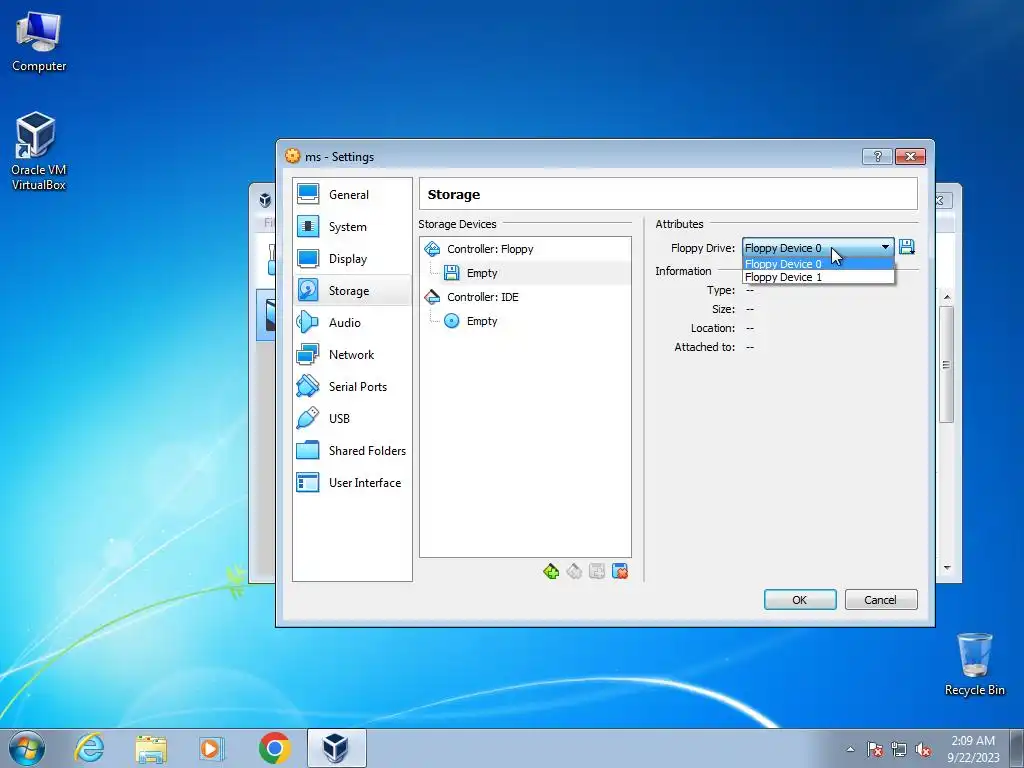Open the User Interface settings category
1024x768 pixels.
click(352, 483)
